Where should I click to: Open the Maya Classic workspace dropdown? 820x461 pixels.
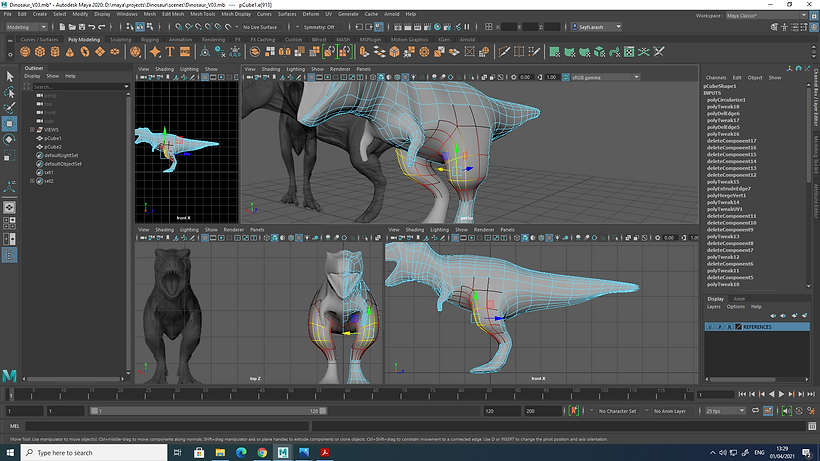pyautogui.click(x=766, y=16)
